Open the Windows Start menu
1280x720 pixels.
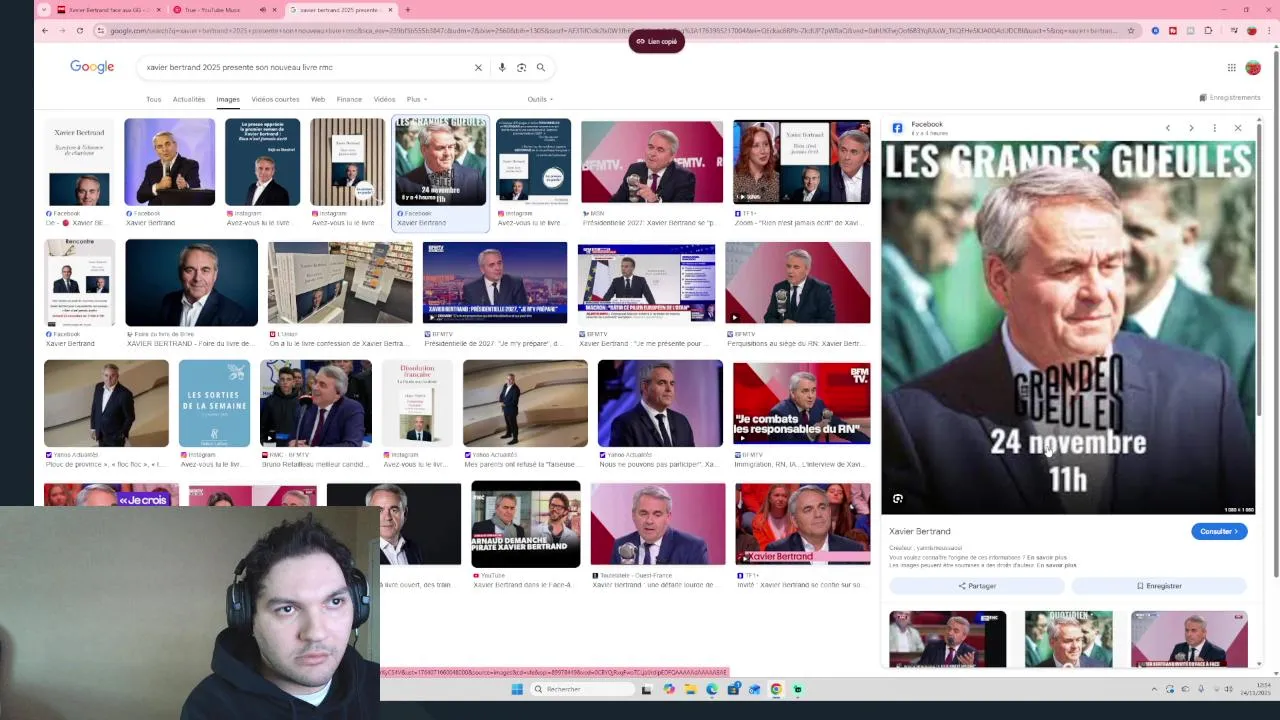coord(517,689)
